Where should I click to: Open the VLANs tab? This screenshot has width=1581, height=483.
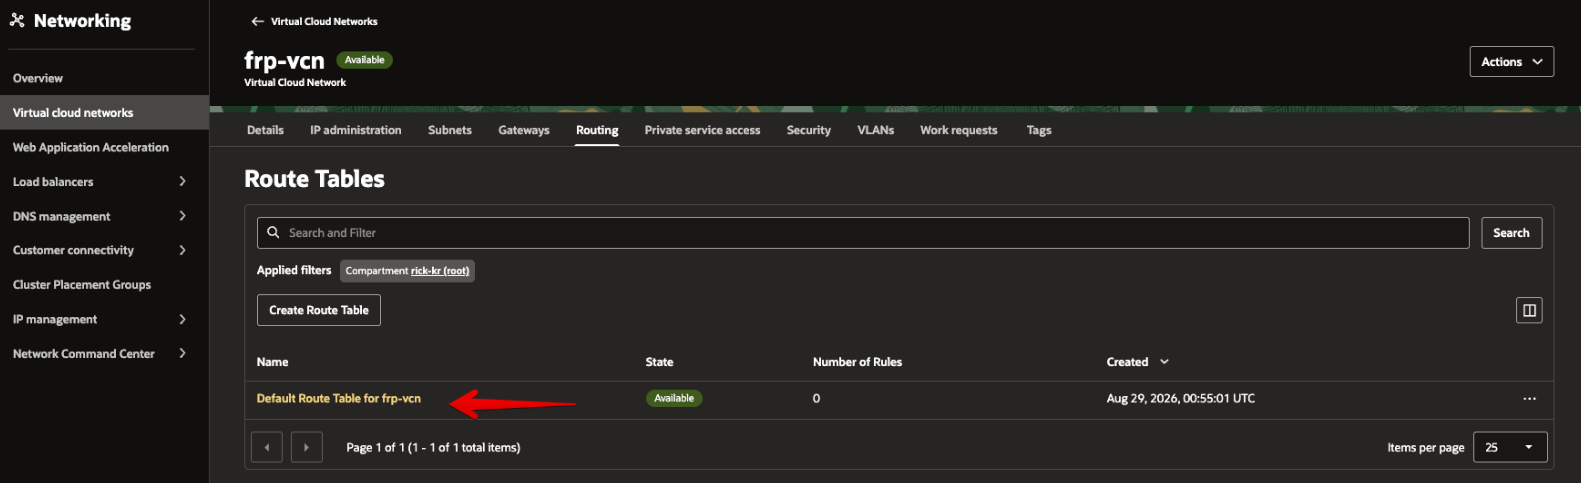876,130
